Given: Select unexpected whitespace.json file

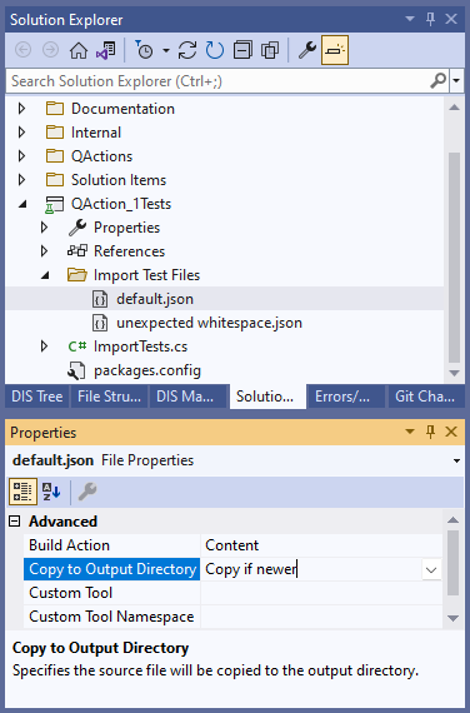Looking at the screenshot, I should [x=209, y=323].
